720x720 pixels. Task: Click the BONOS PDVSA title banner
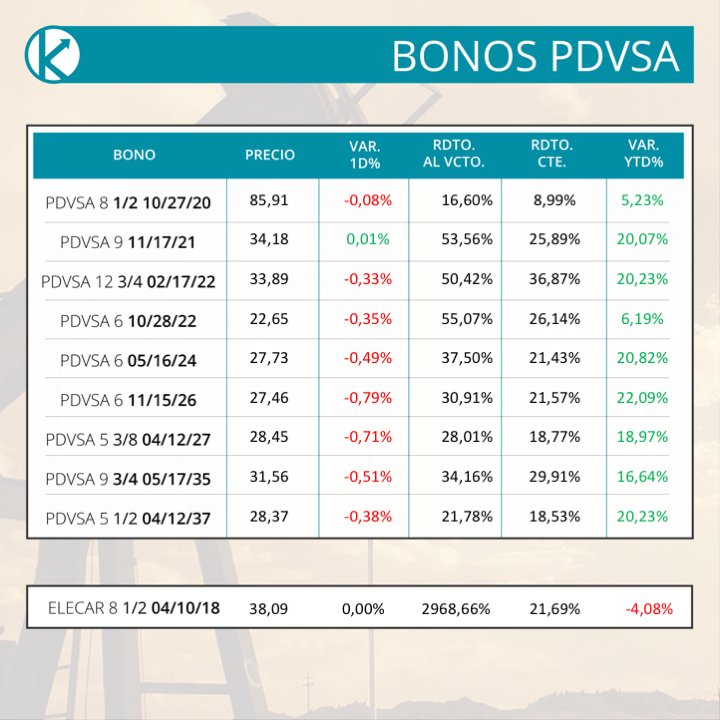point(535,56)
